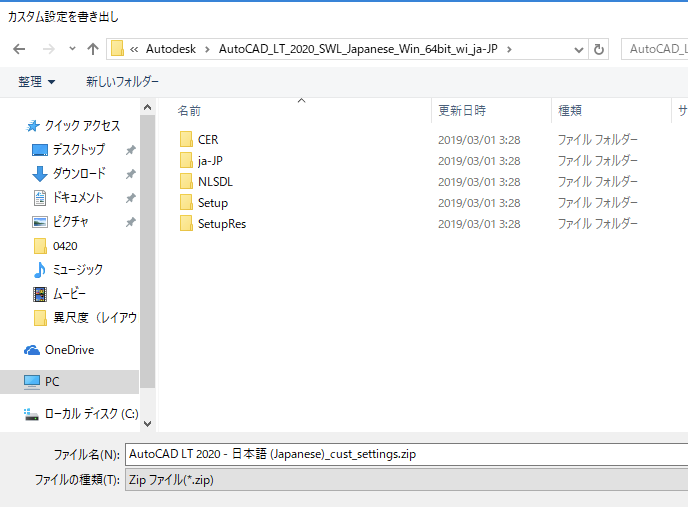Image resolution: width=688 pixels, height=507 pixels.
Task: Select ローカル ディスク (C:) in navigation pane
Action: [x=91, y=414]
